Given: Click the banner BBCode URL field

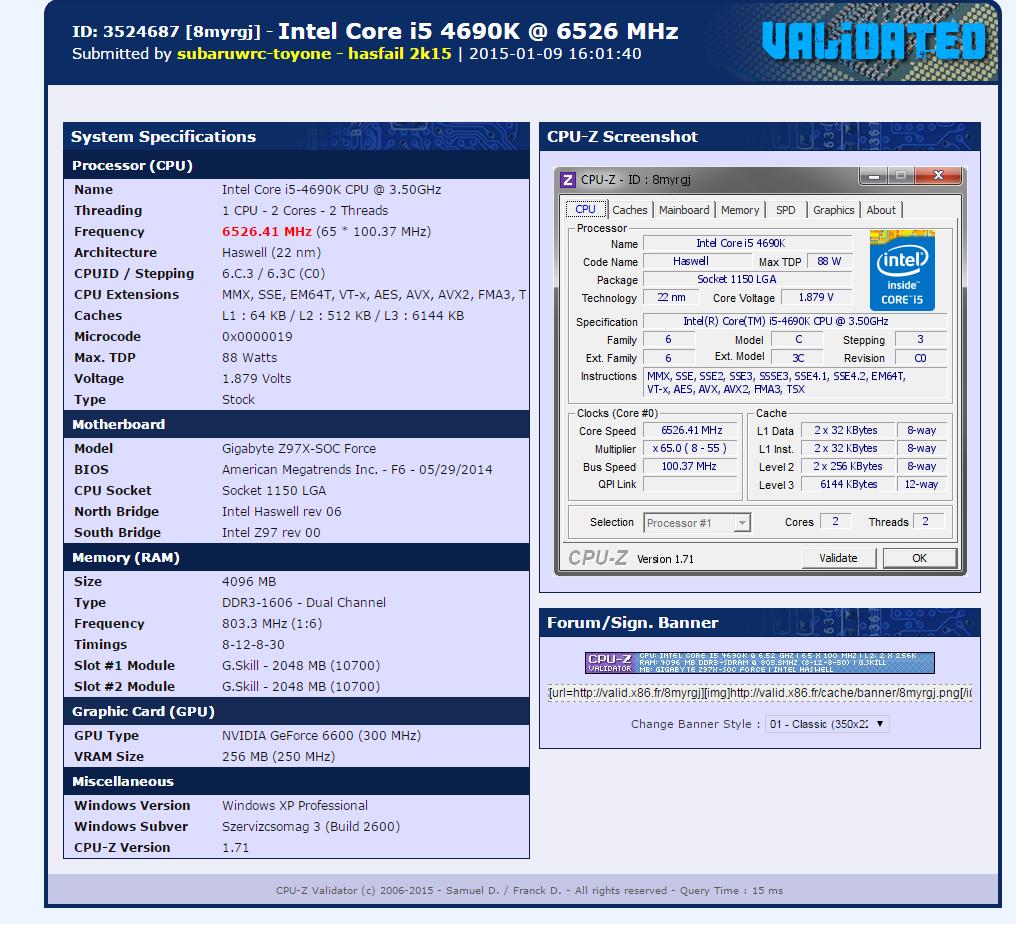Looking at the screenshot, I should (x=759, y=693).
